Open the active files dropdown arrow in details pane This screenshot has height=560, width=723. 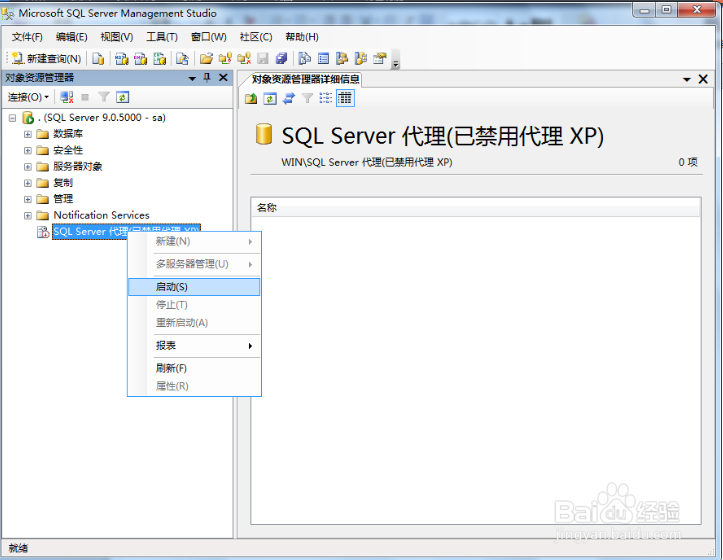point(687,80)
